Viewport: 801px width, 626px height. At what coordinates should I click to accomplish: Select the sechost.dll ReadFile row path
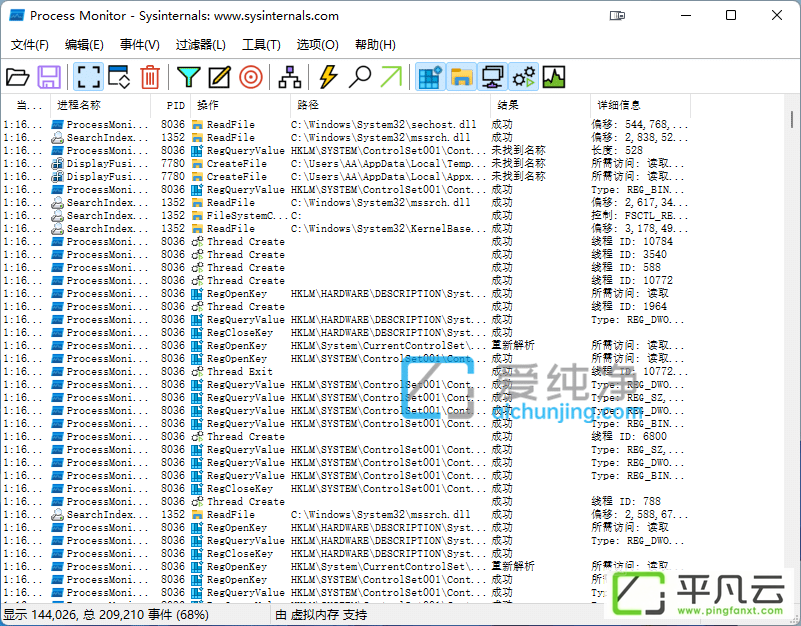383,124
